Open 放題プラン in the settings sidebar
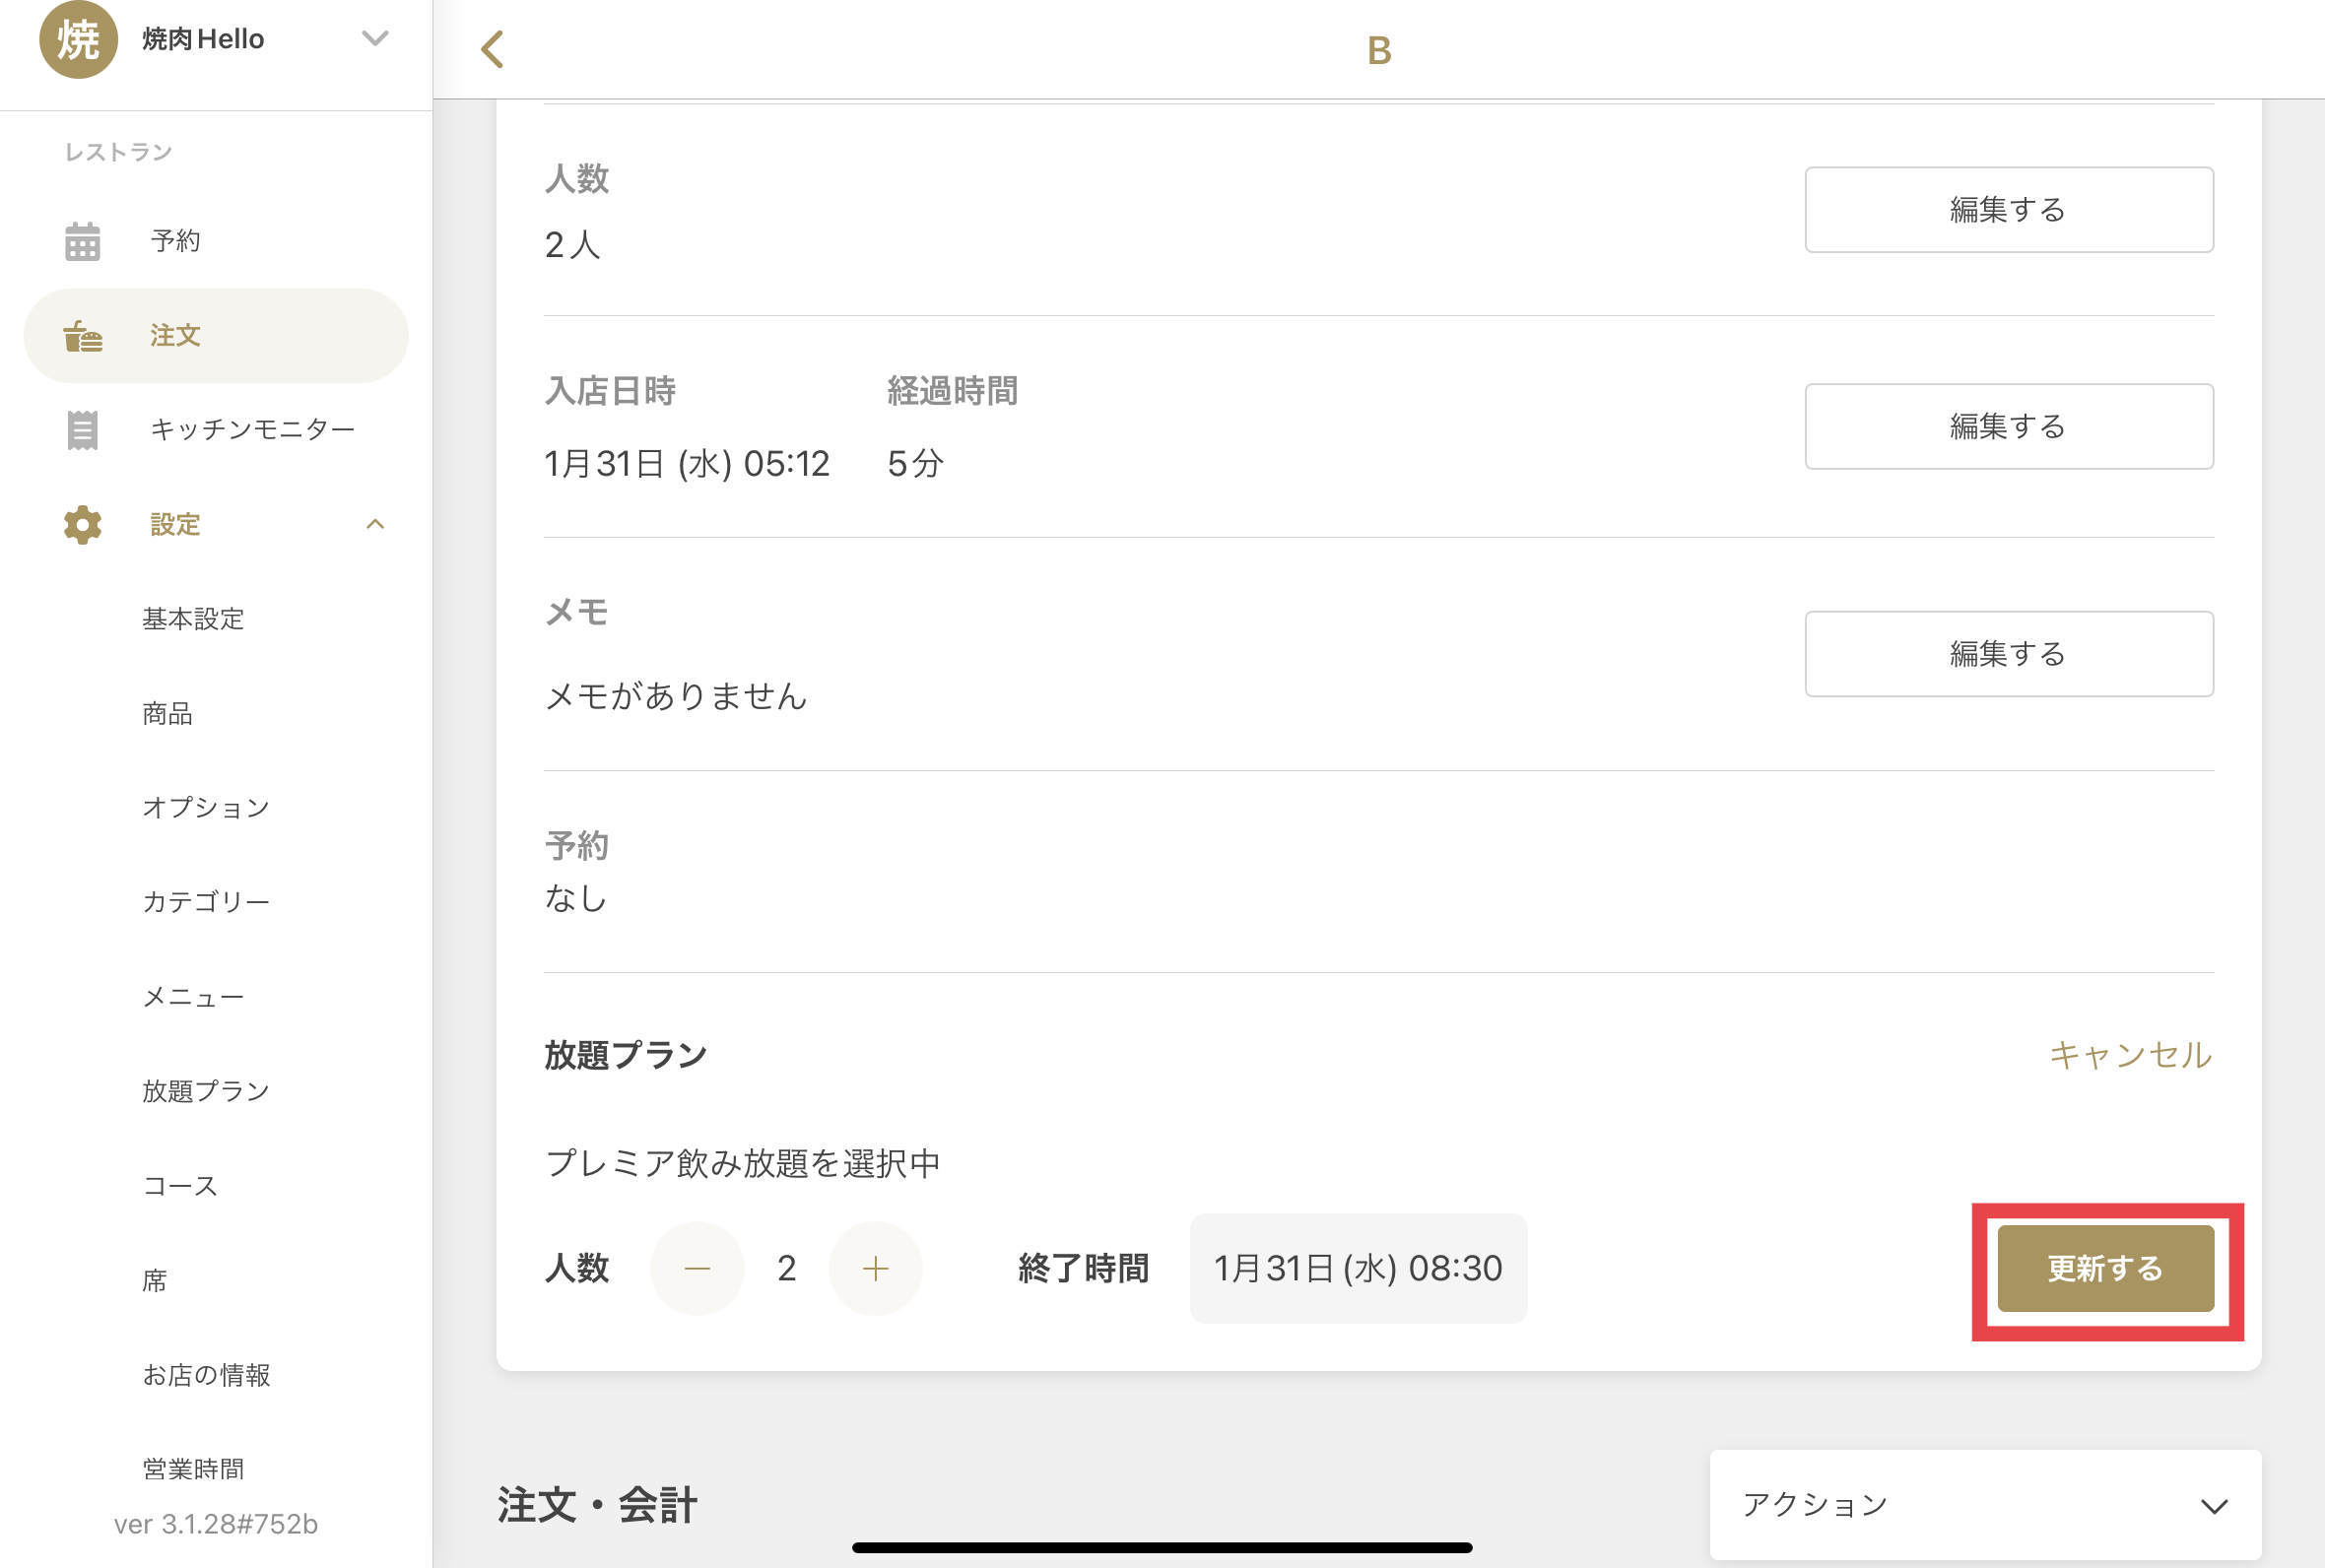 coord(206,1091)
